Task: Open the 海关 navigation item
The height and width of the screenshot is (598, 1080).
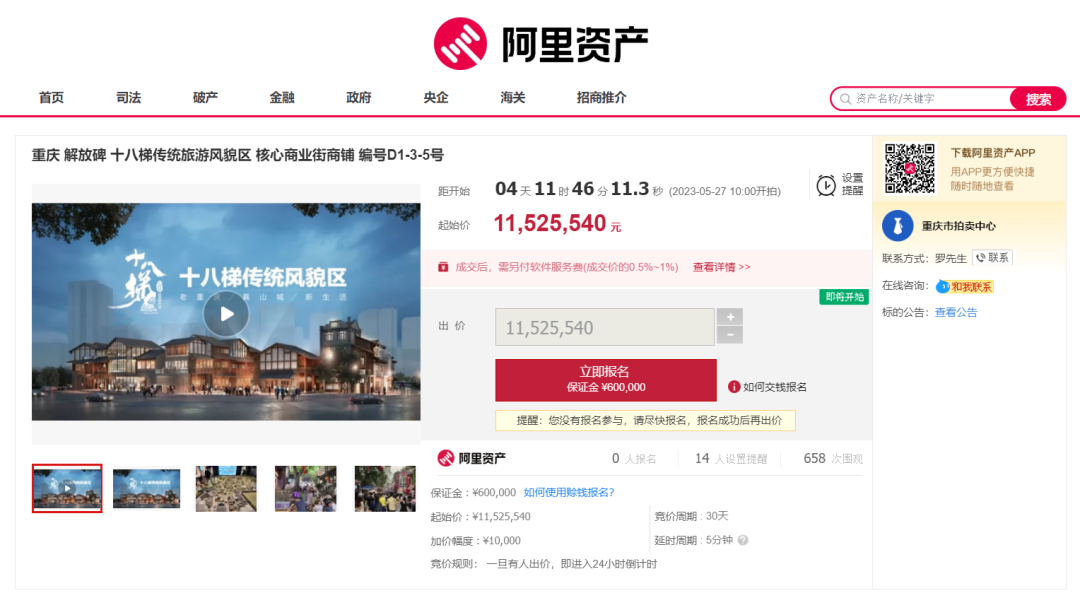Action: click(512, 98)
